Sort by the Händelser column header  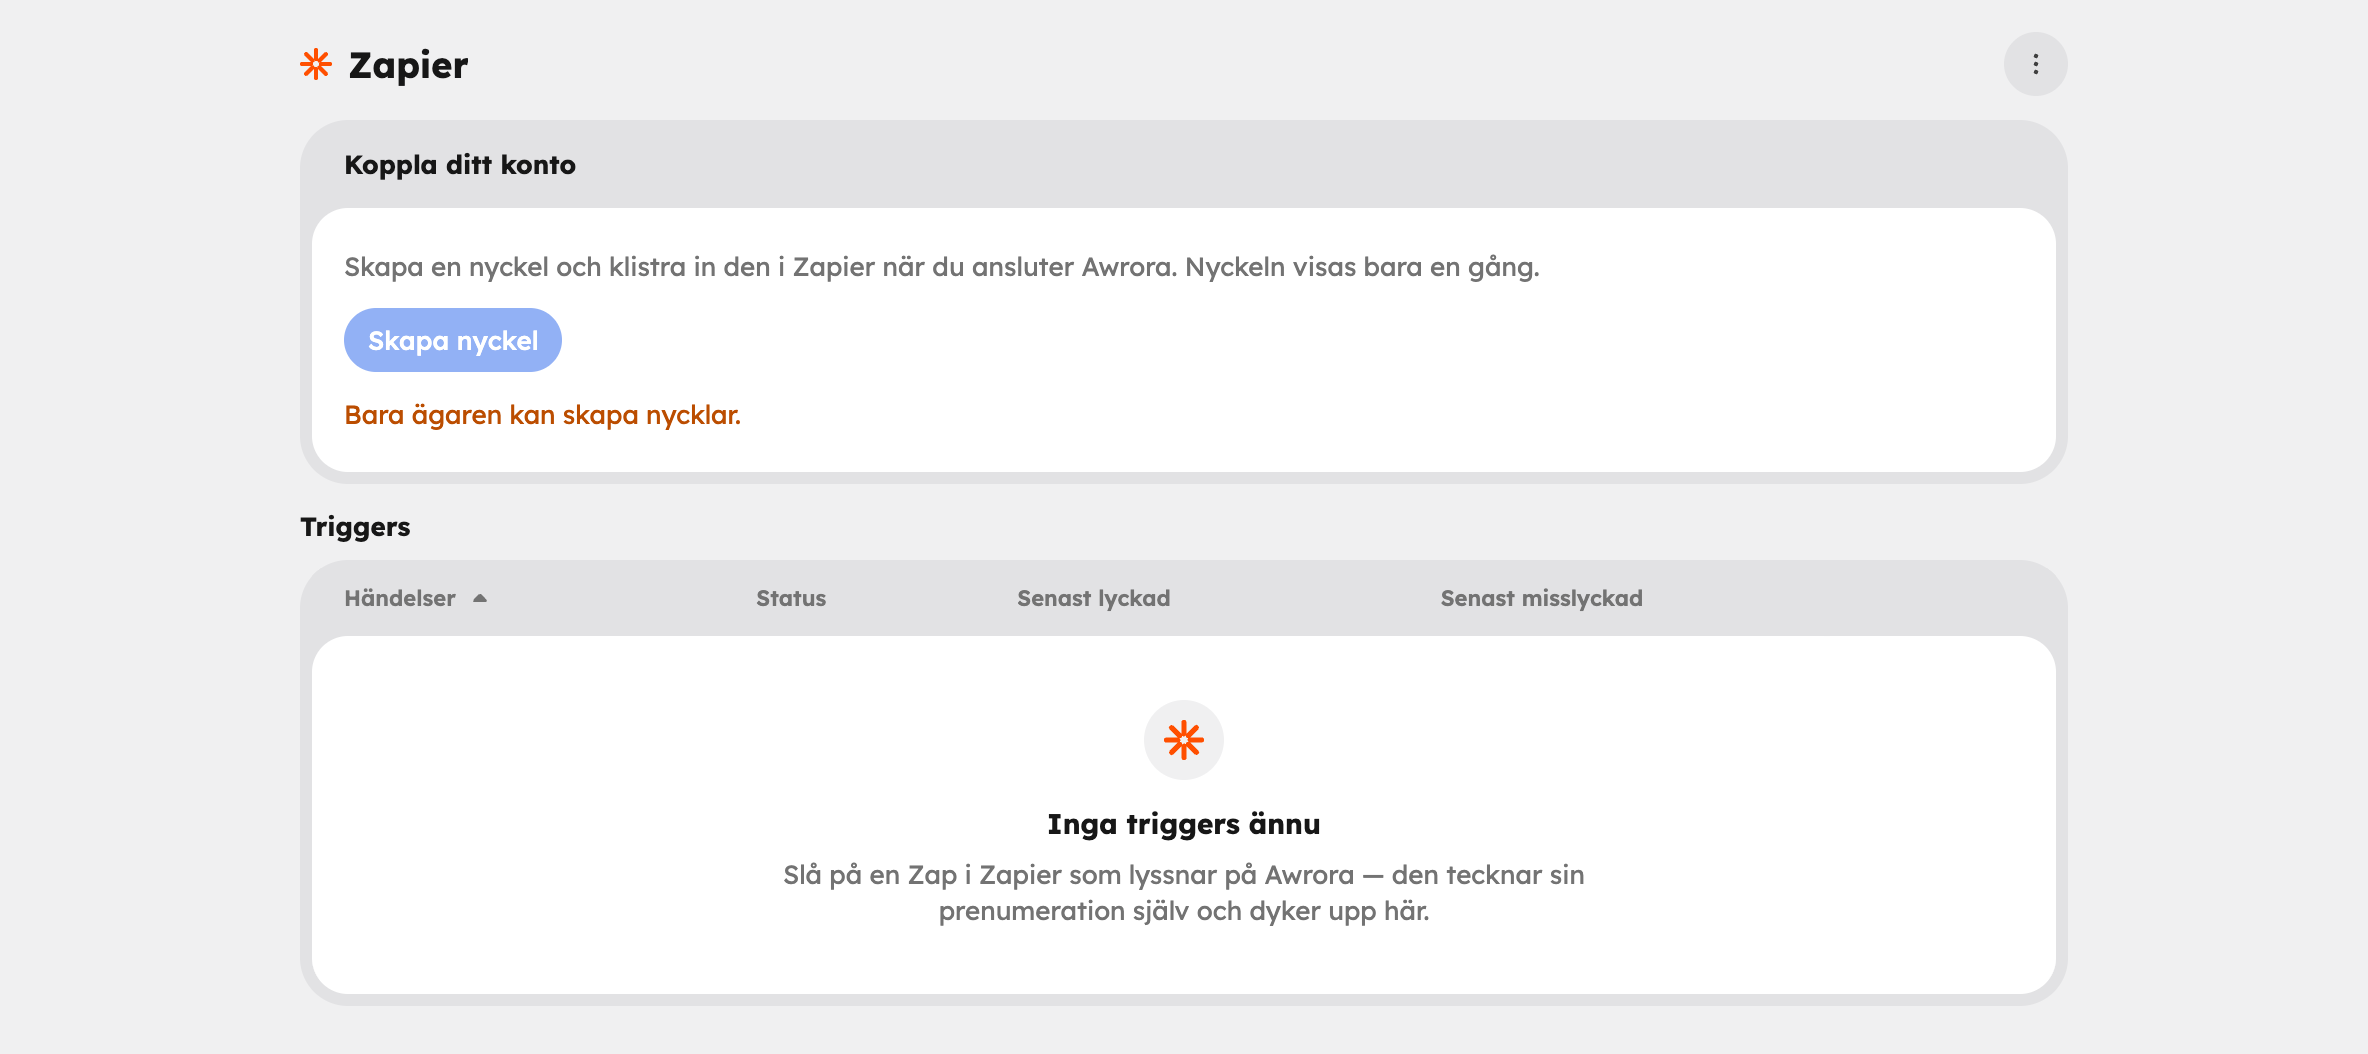400,598
